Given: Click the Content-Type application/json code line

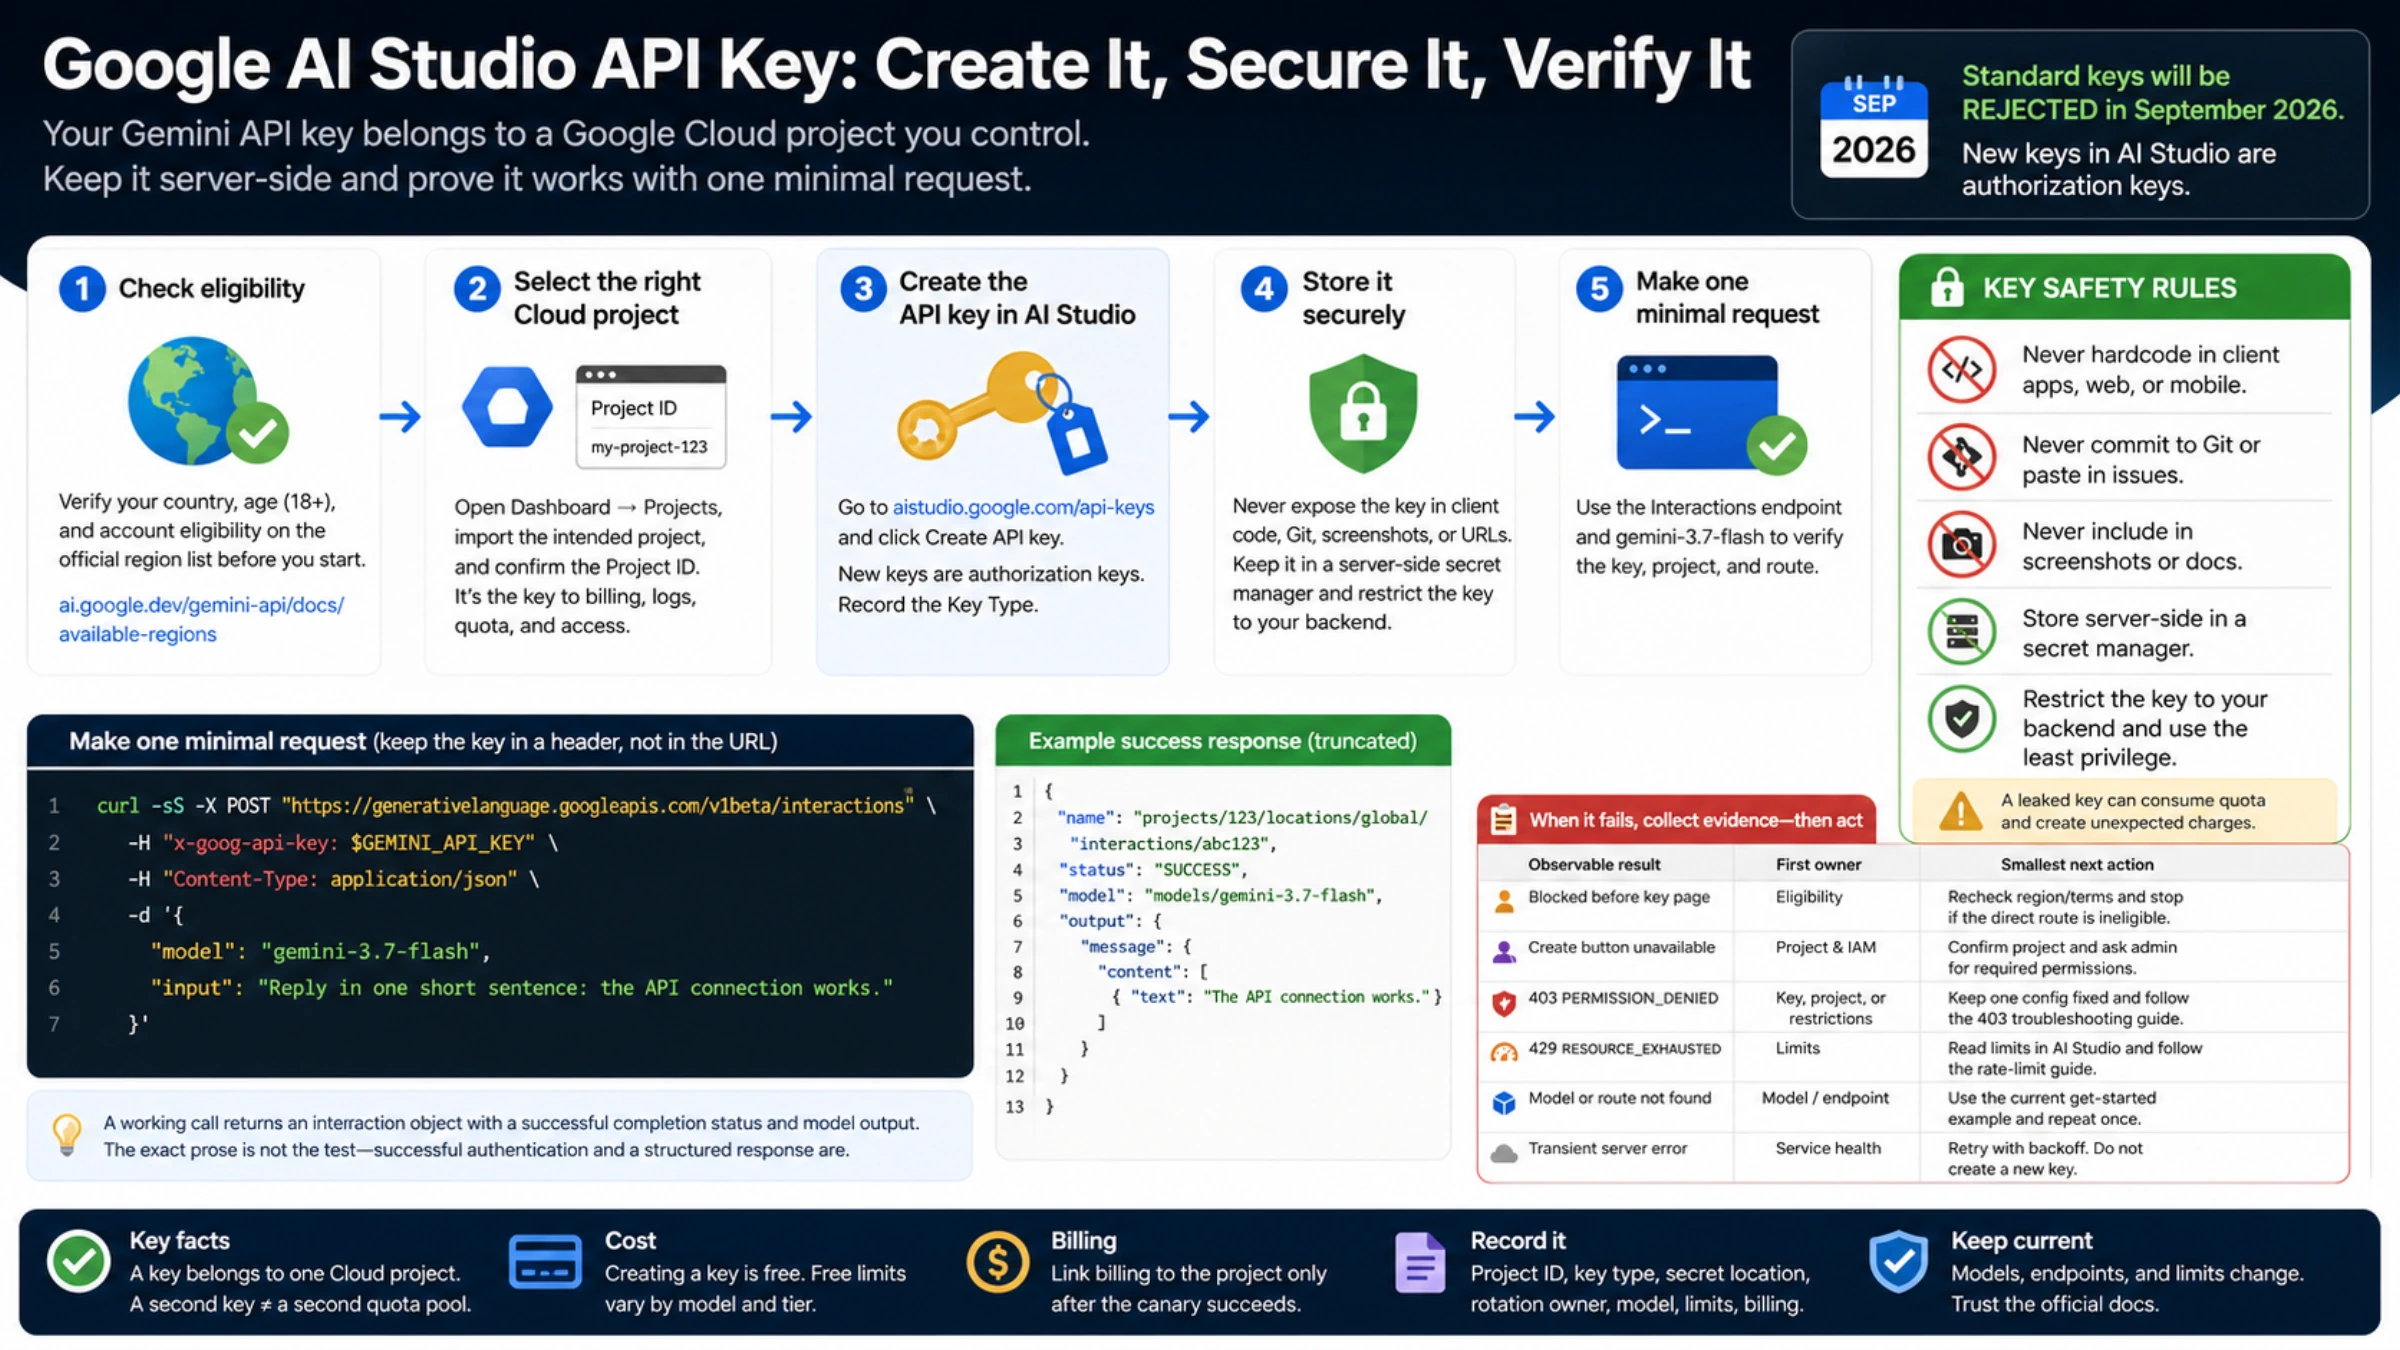Looking at the screenshot, I should point(333,879).
